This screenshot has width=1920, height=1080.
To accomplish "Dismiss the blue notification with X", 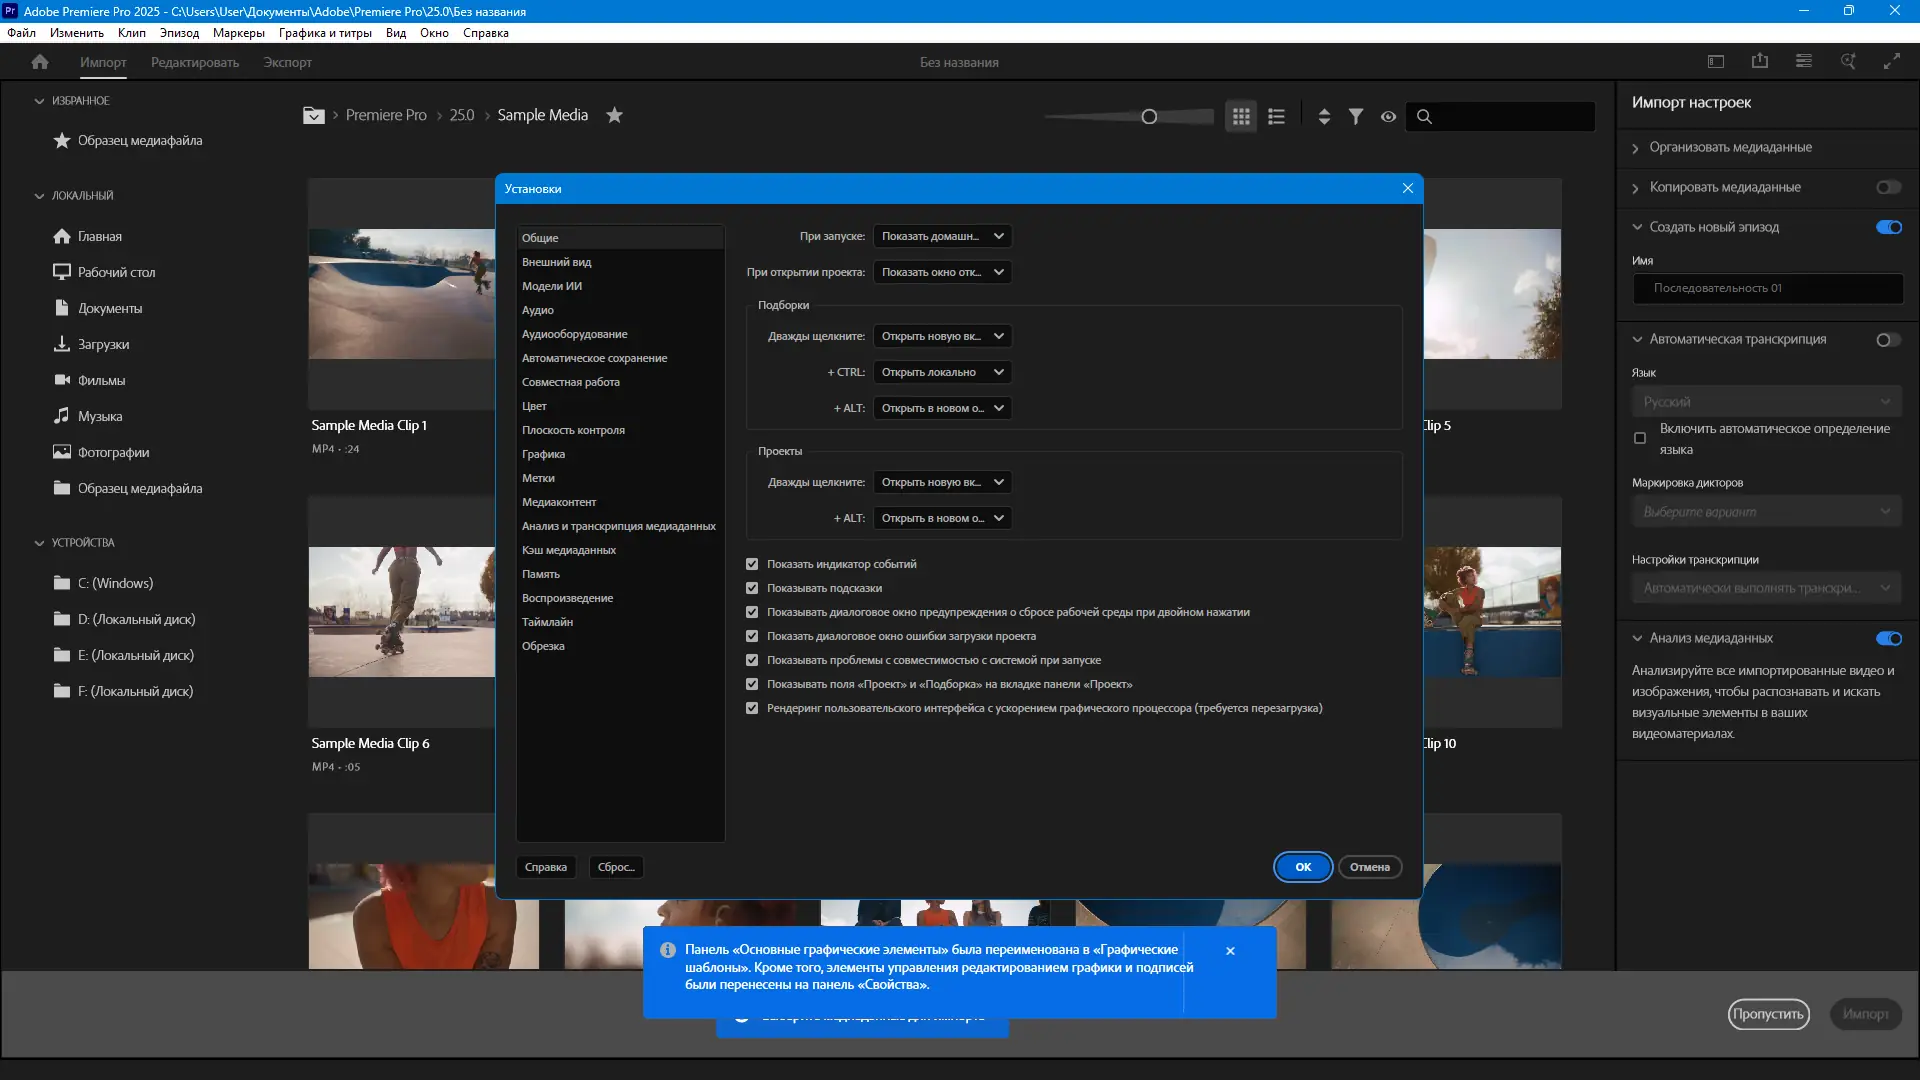I will pos(1230,951).
